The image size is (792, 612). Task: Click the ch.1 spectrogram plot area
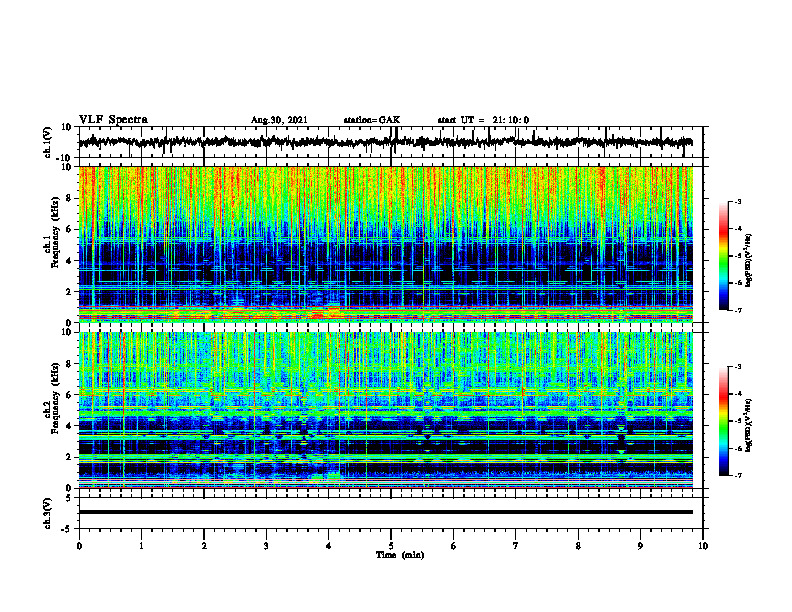pyautogui.click(x=385, y=244)
